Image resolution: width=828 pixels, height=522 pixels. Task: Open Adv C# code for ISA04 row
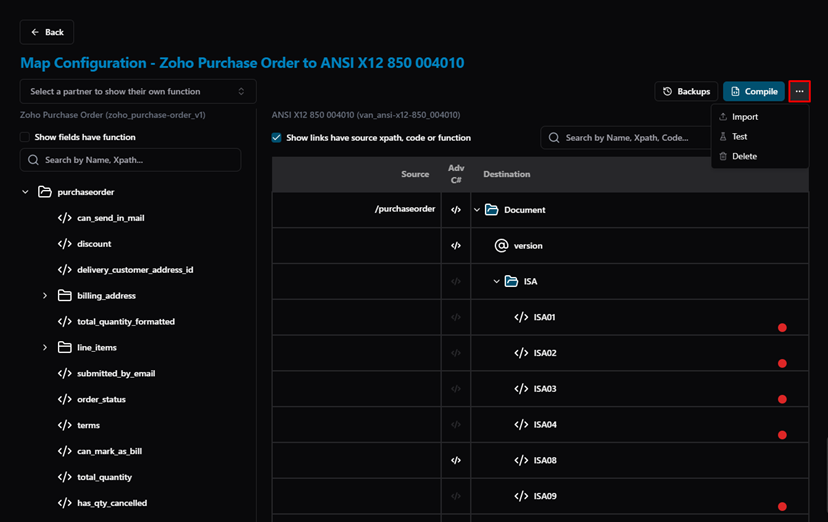456,425
